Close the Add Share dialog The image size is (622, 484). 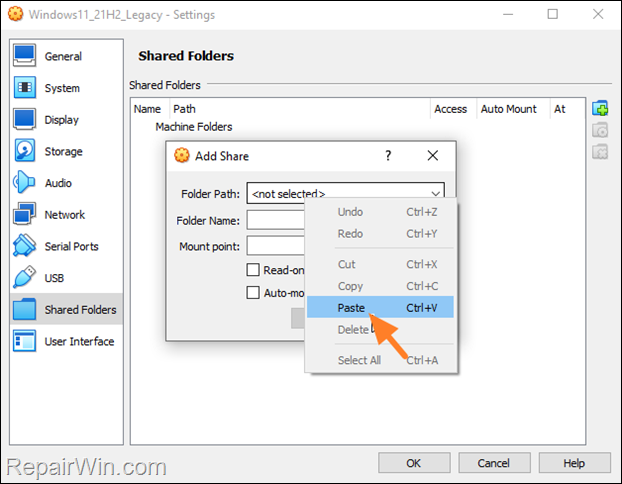tap(433, 156)
